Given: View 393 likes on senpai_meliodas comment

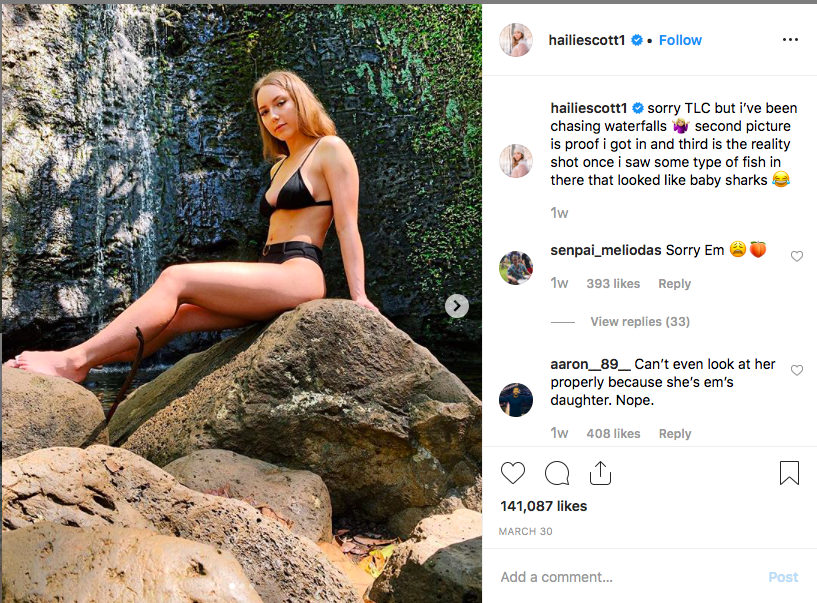Looking at the screenshot, I should 613,284.
